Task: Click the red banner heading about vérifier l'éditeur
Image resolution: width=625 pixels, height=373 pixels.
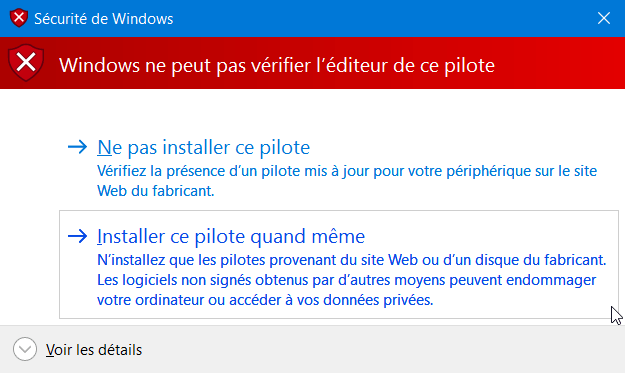Action: (277, 65)
